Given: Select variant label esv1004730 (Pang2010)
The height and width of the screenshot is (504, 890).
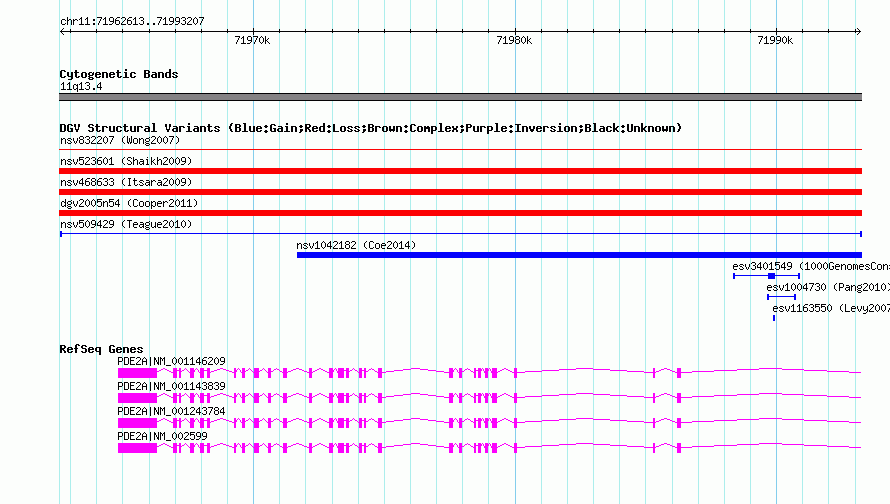Looking at the screenshot, I should [x=828, y=287].
